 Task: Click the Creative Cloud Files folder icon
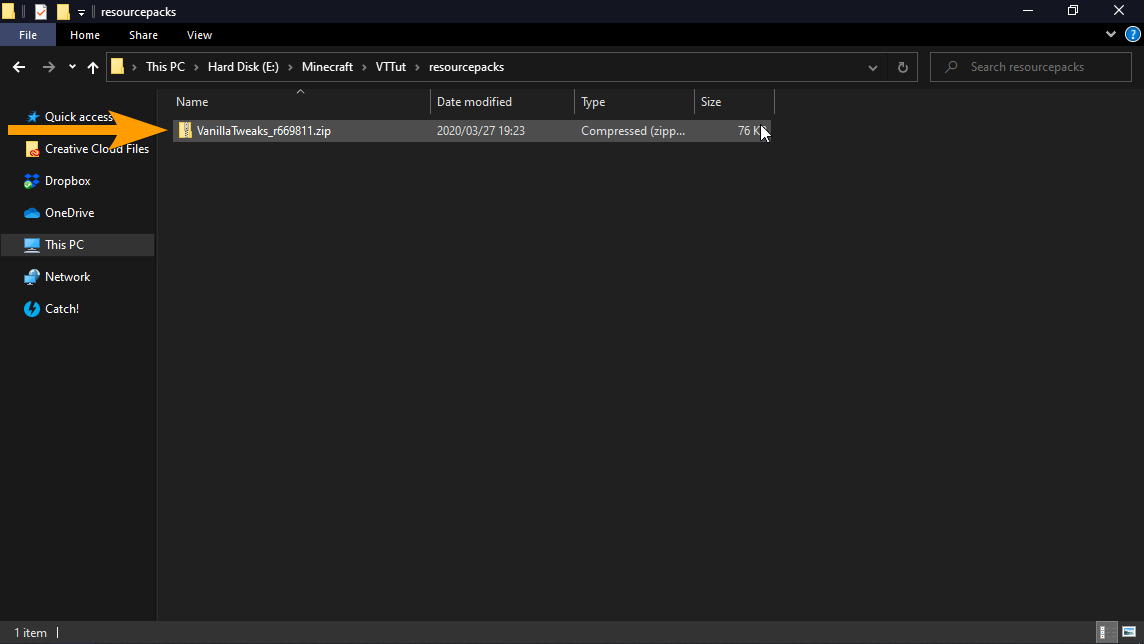click(32, 149)
